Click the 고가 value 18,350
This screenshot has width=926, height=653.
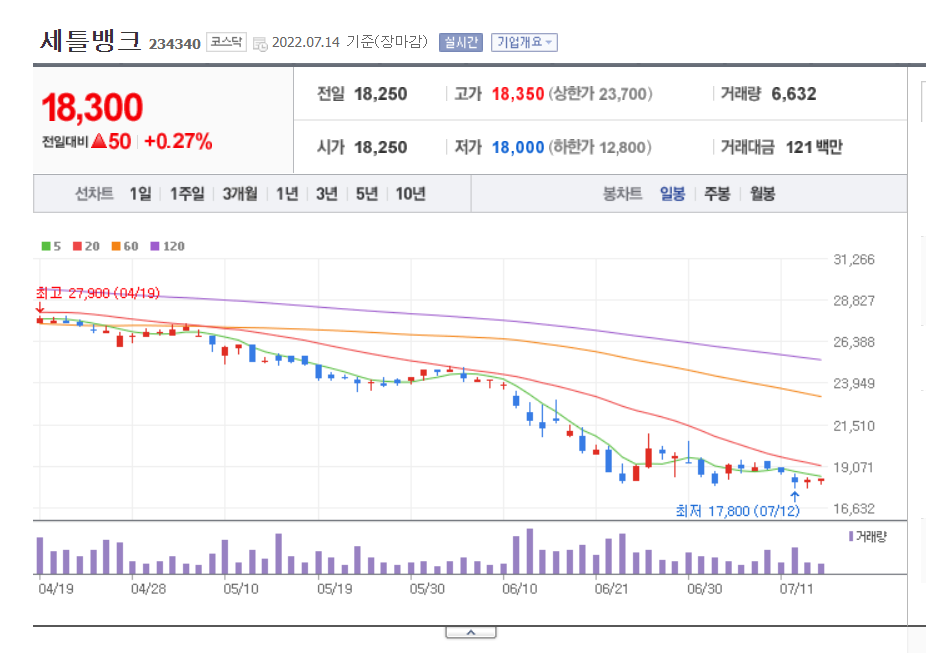click(x=518, y=94)
